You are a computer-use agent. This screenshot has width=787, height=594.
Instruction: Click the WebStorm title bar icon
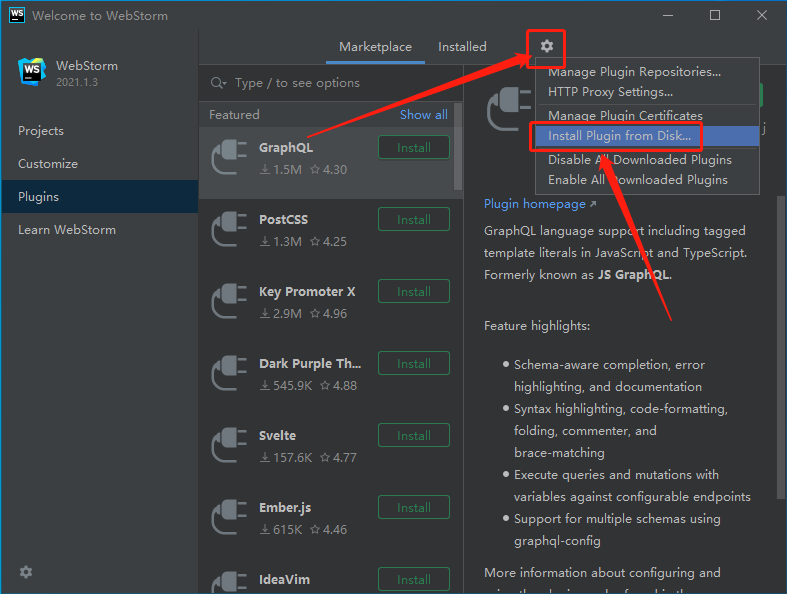pos(17,15)
